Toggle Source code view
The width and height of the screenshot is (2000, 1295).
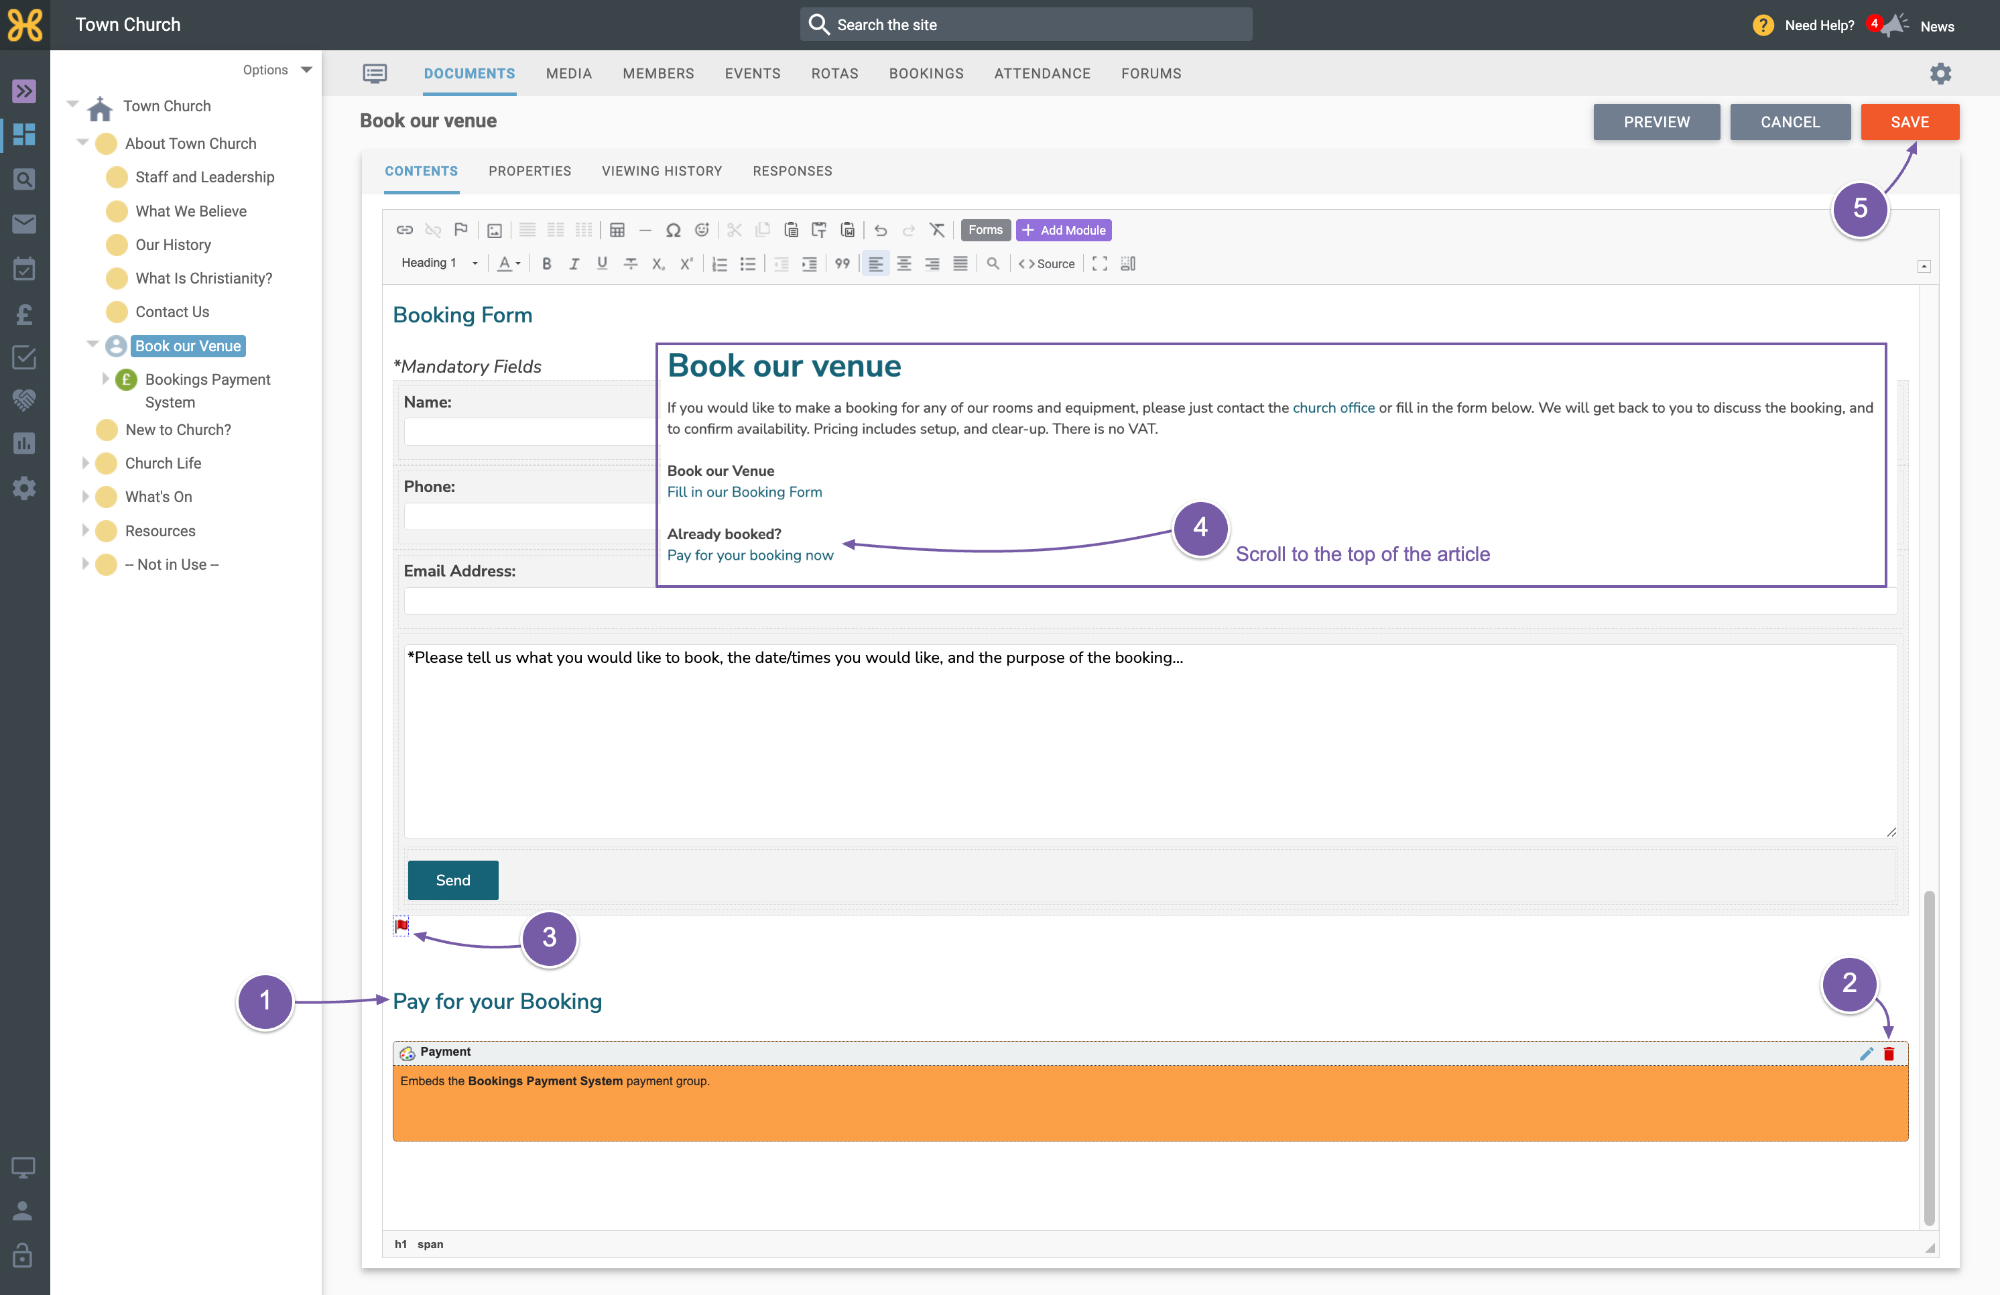1047,264
